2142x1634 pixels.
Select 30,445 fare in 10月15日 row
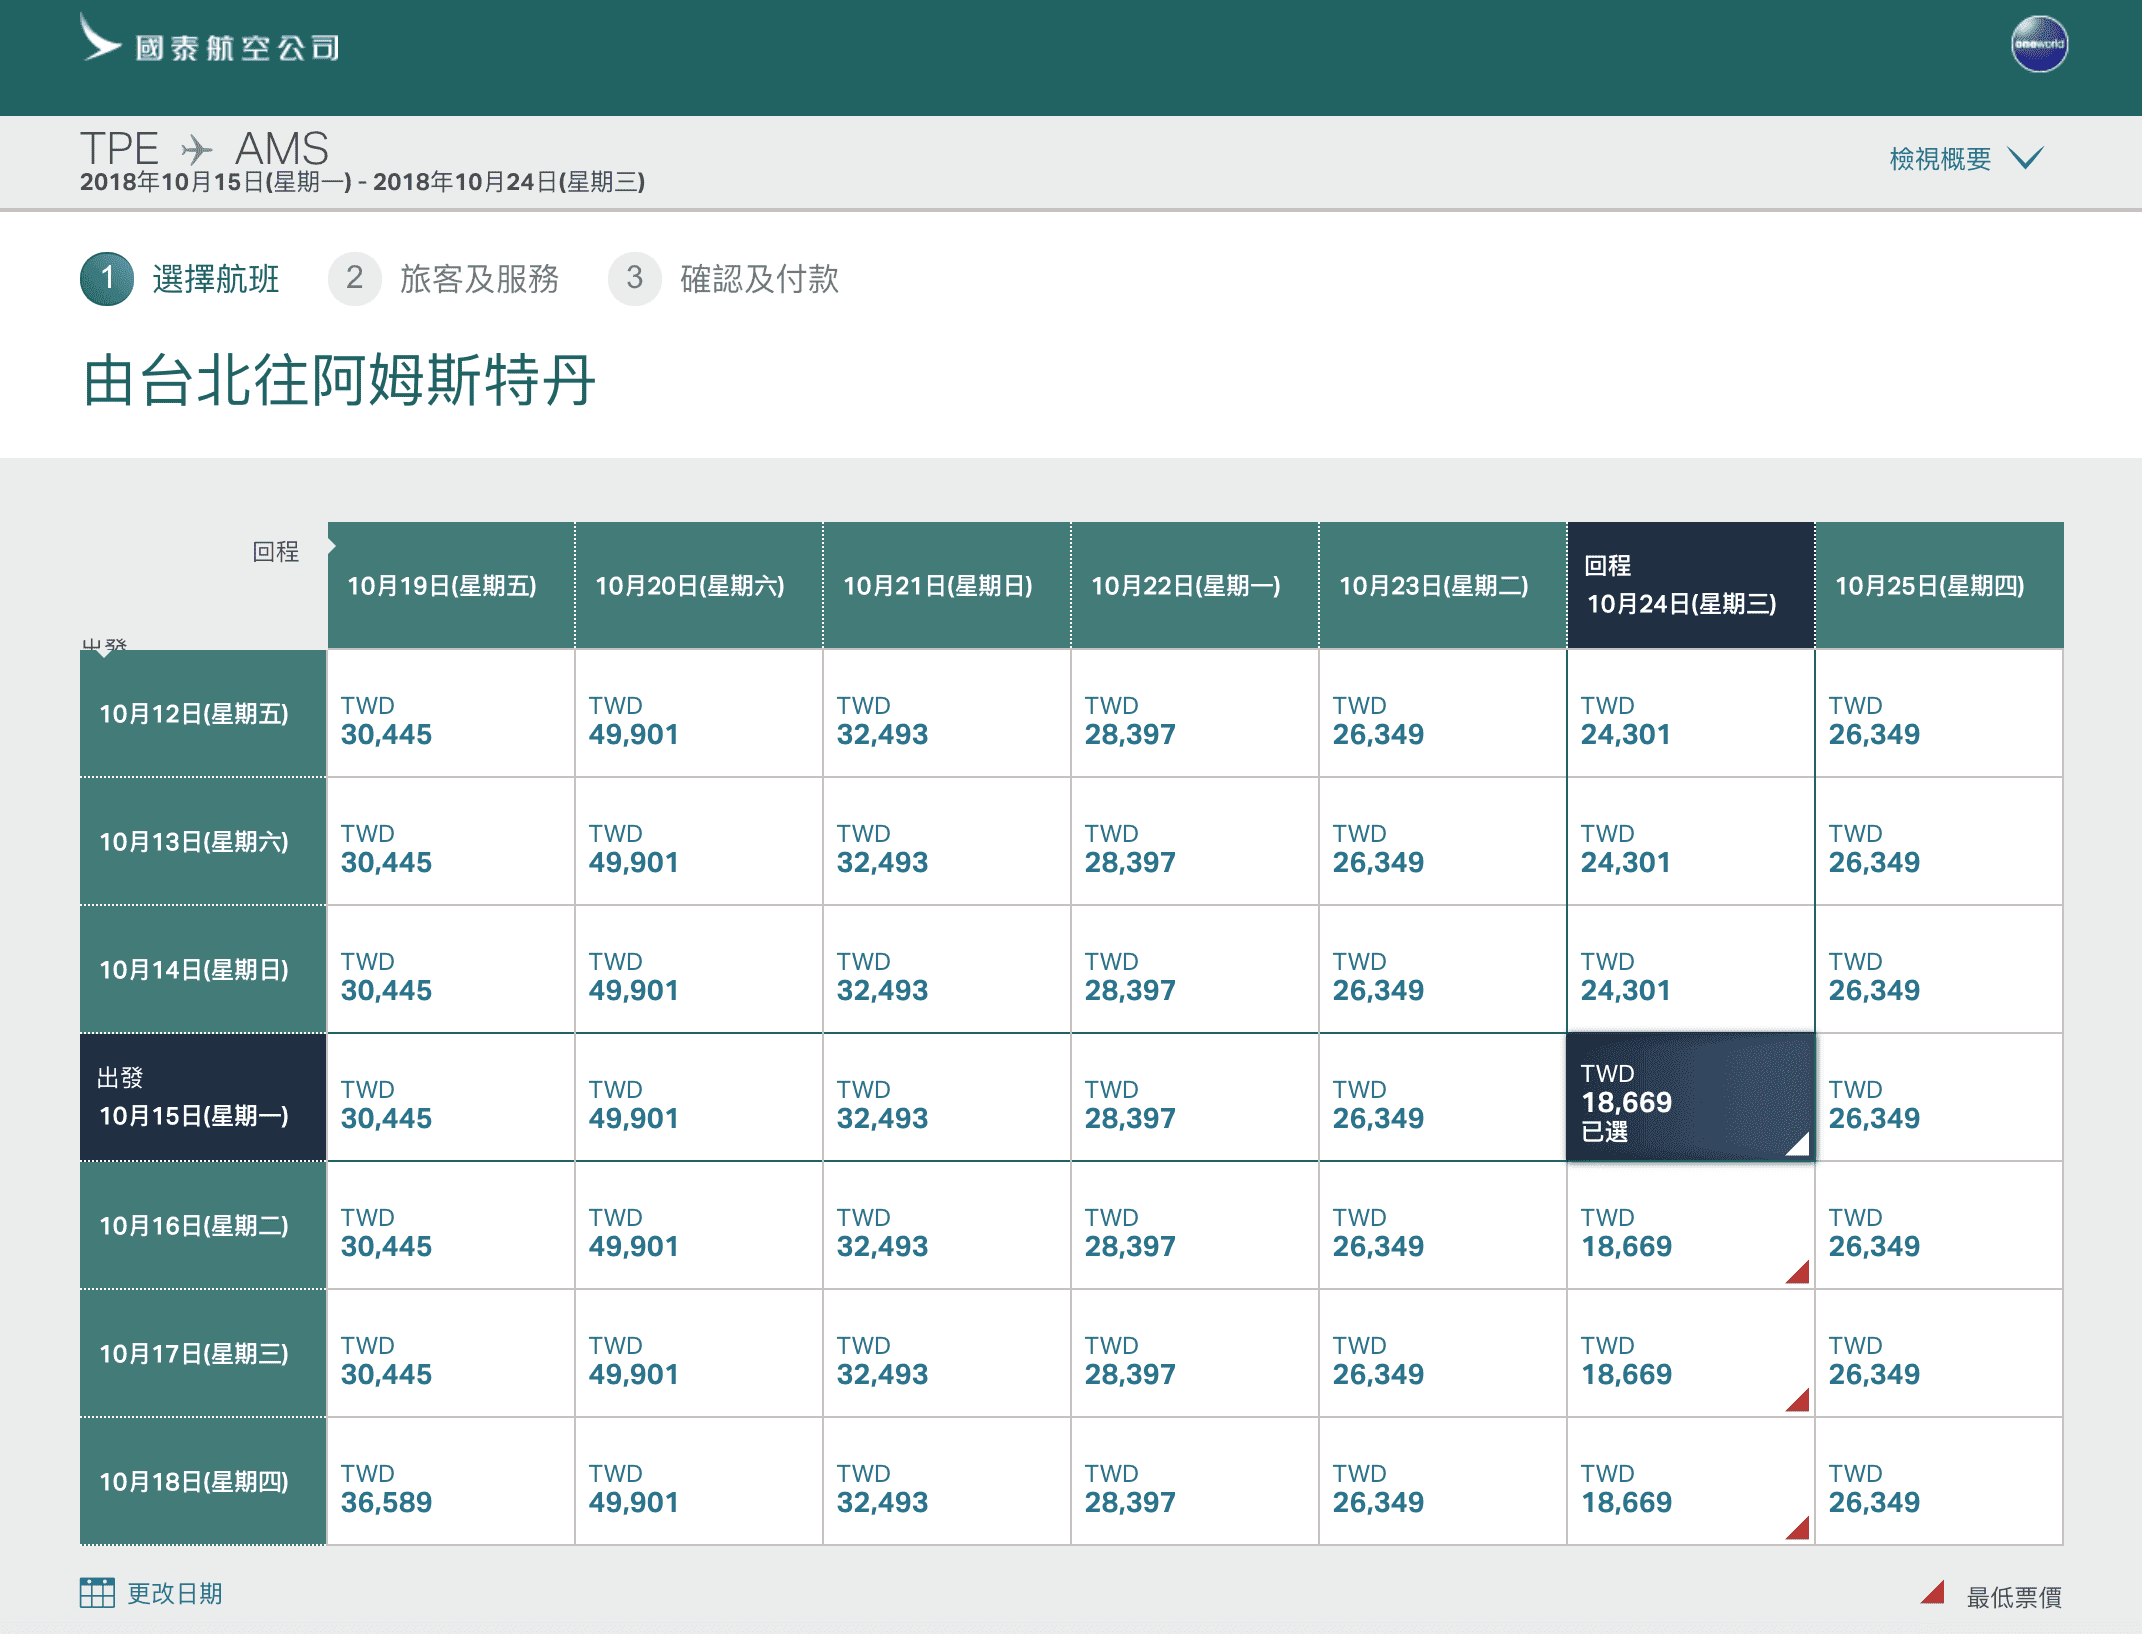(x=451, y=1097)
